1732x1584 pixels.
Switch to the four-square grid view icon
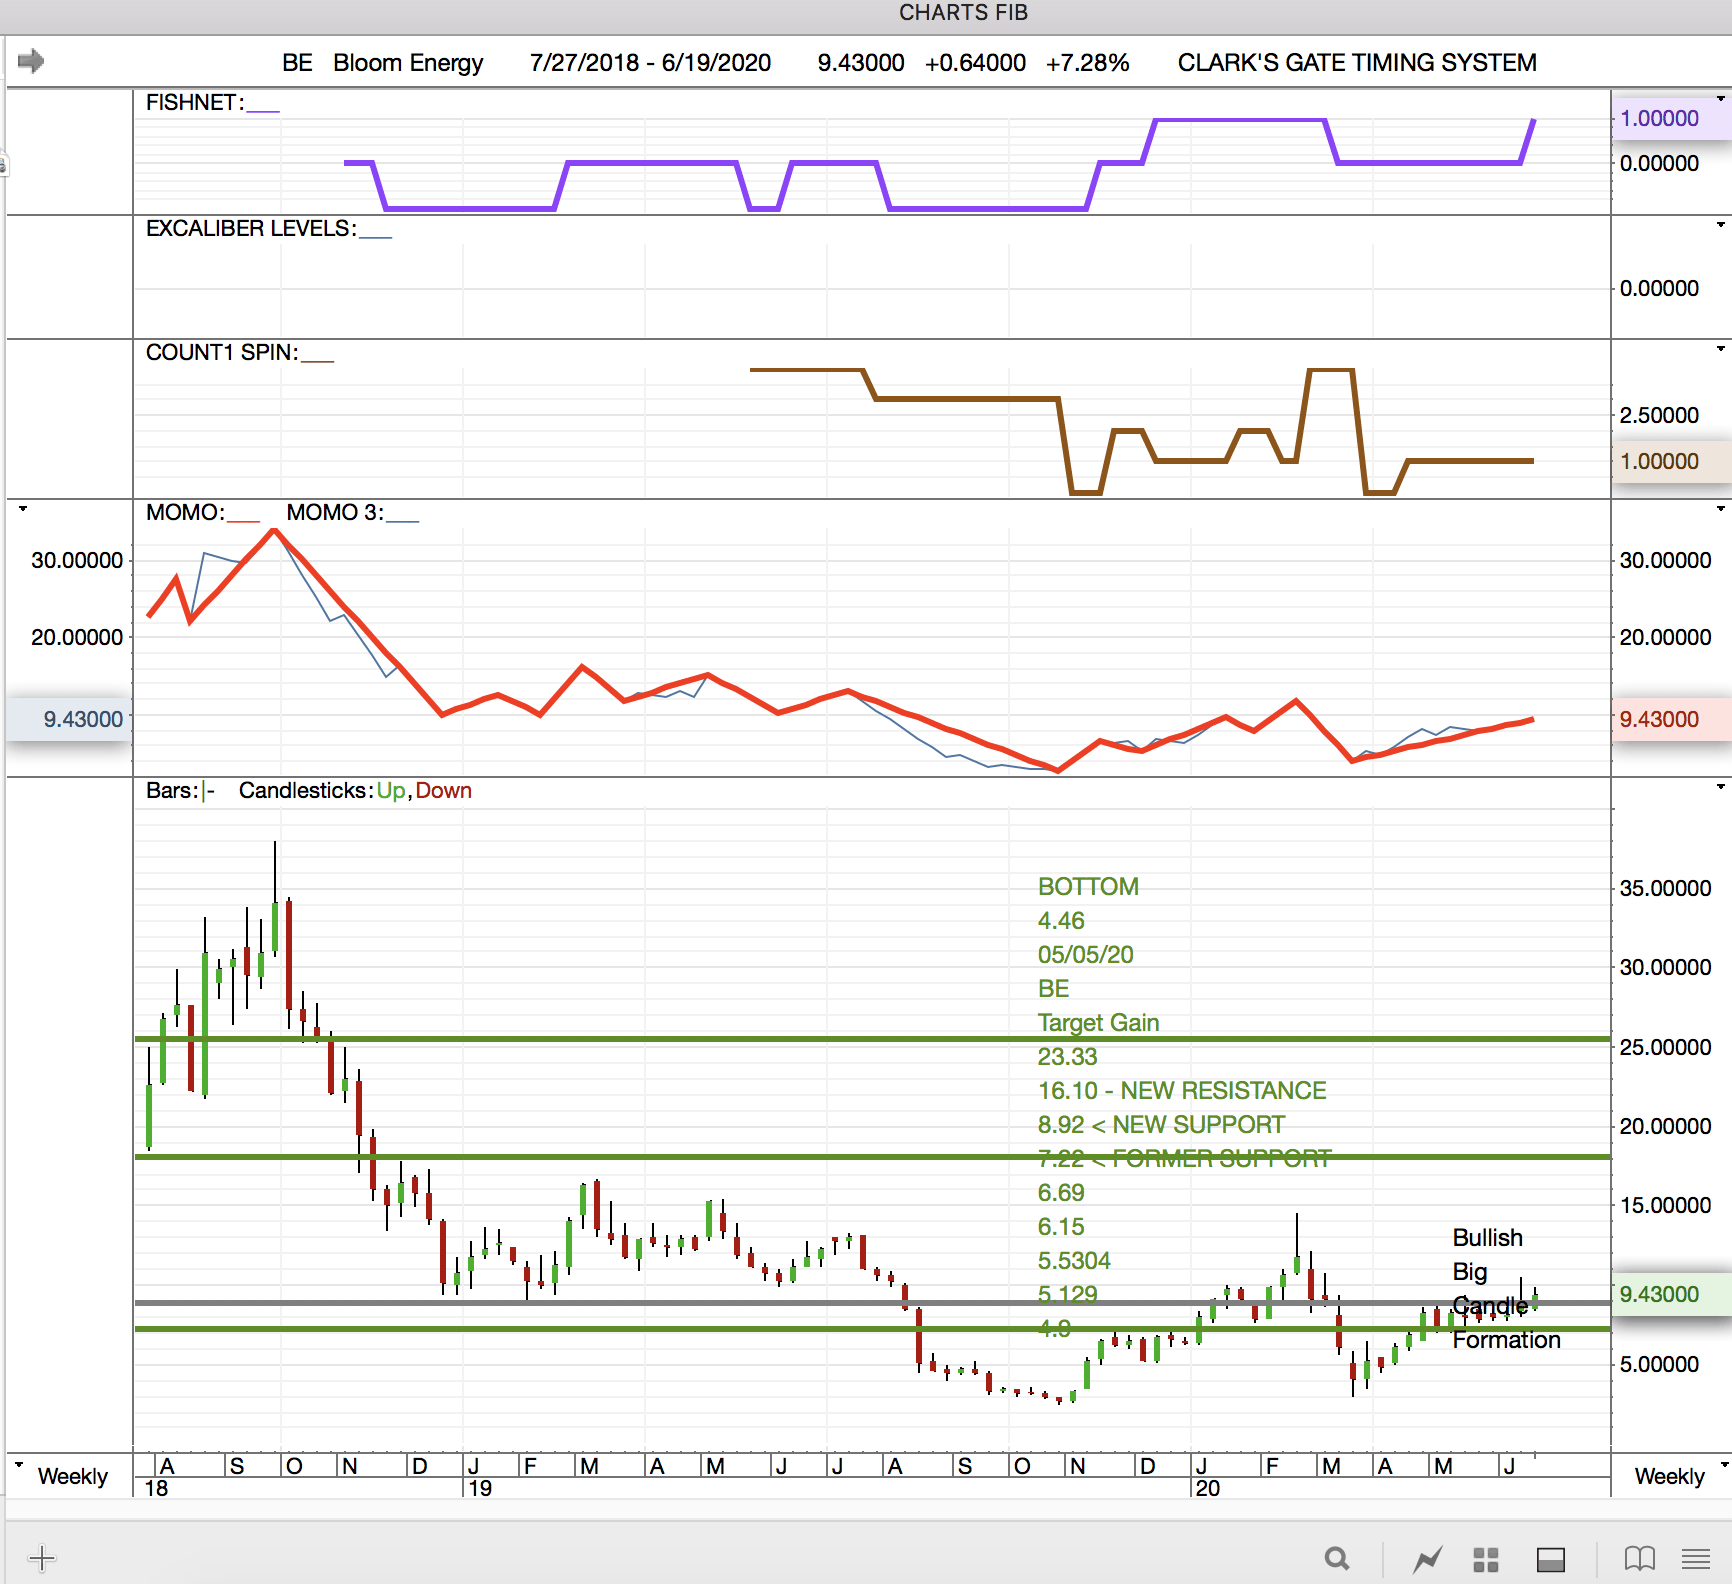pos(1486,1559)
